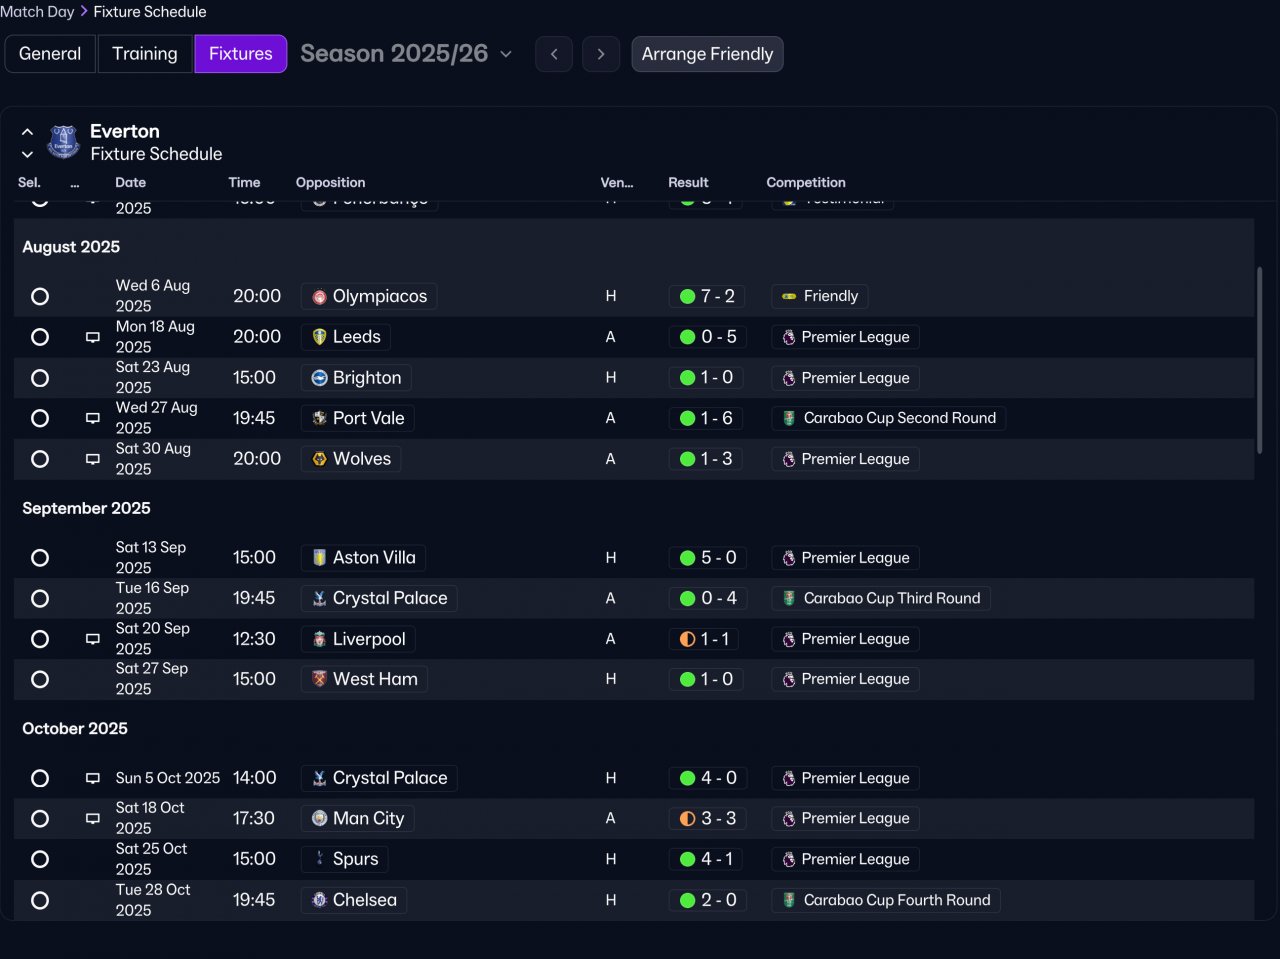
Task: Click Crystal Palace badge in 5 Oct row
Action: coord(319,778)
